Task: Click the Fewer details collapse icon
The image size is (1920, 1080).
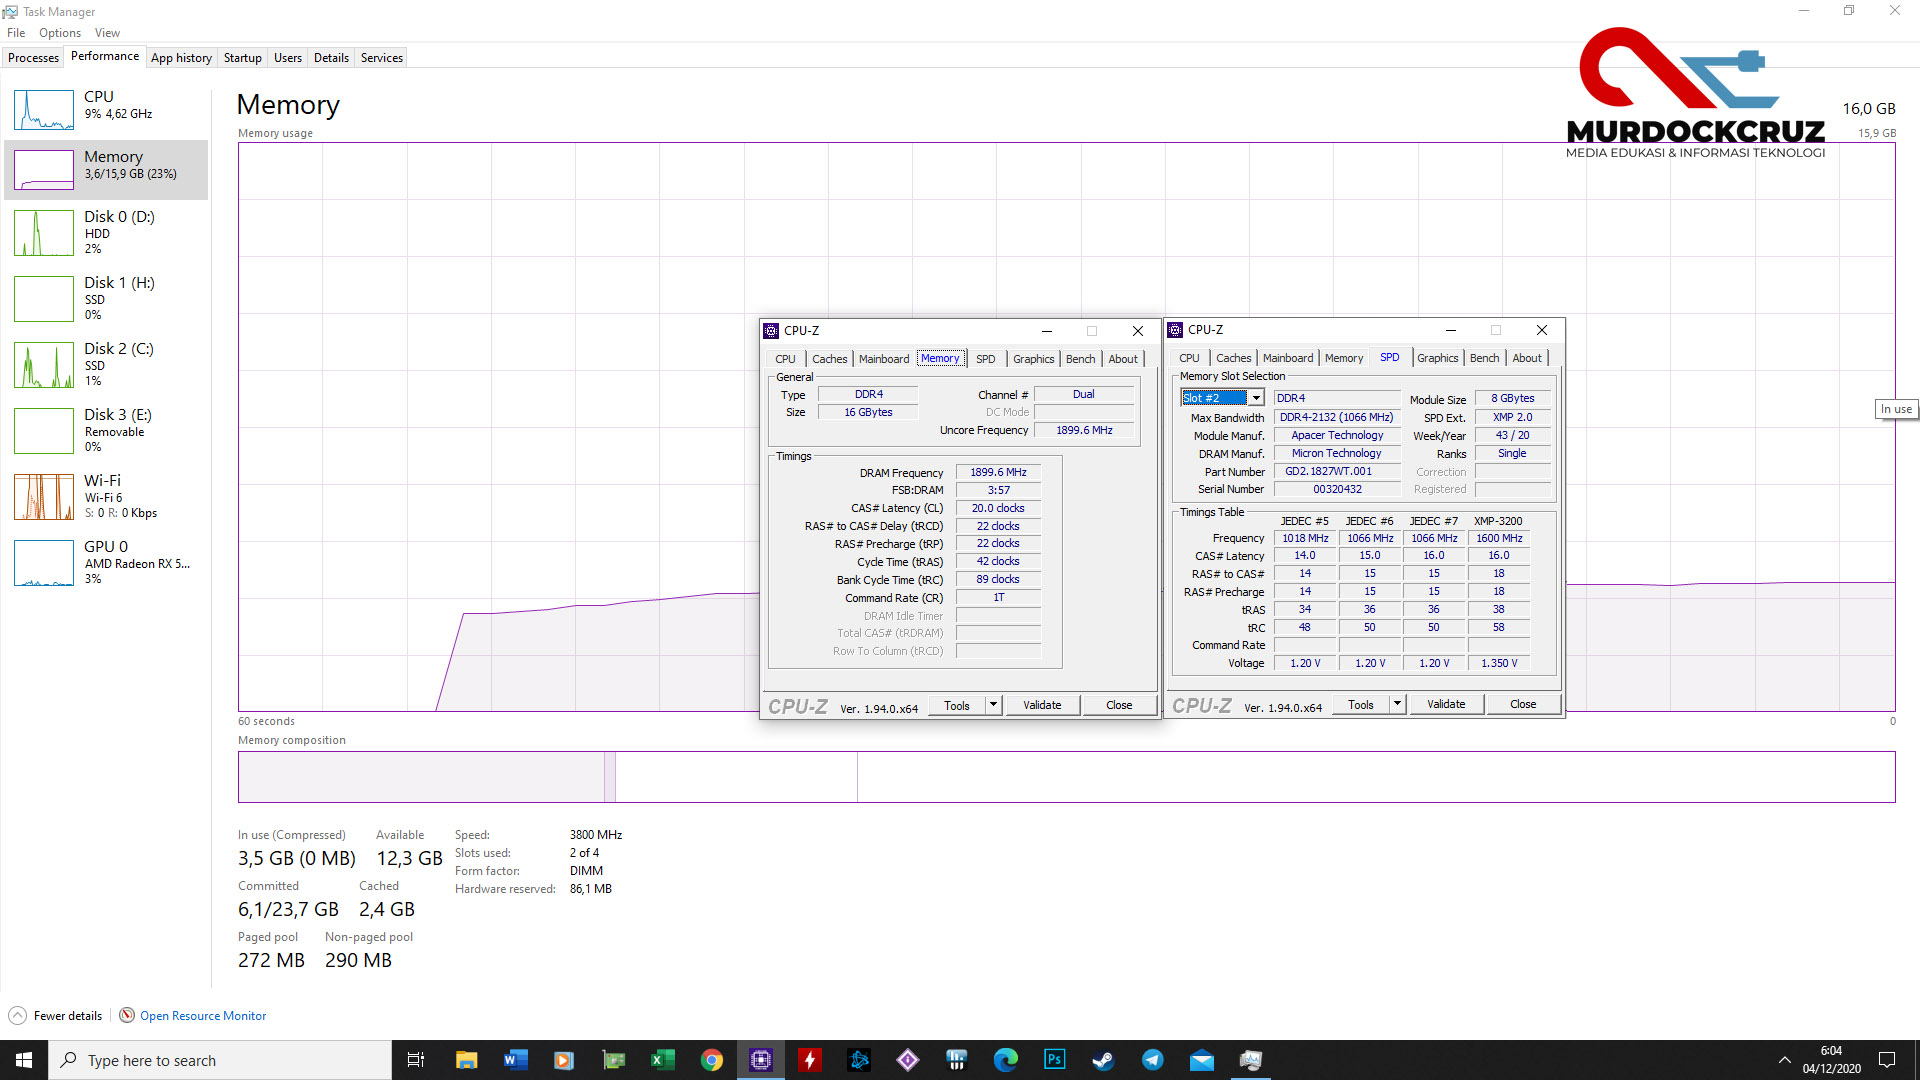Action: tap(17, 1016)
